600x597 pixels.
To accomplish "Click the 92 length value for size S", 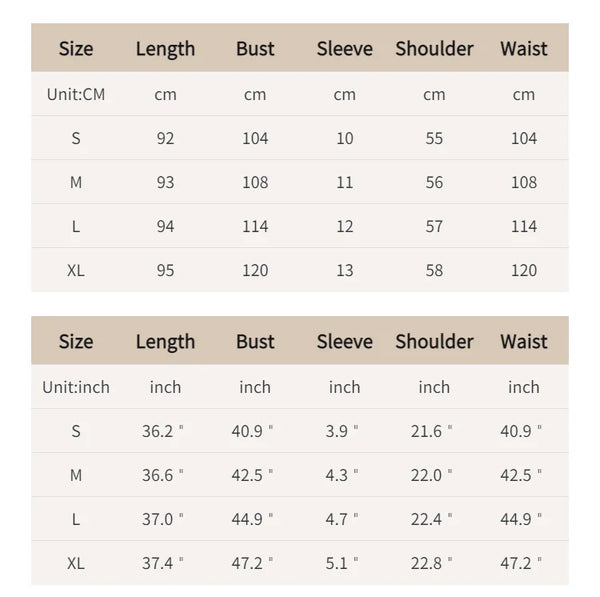I will coord(165,138).
